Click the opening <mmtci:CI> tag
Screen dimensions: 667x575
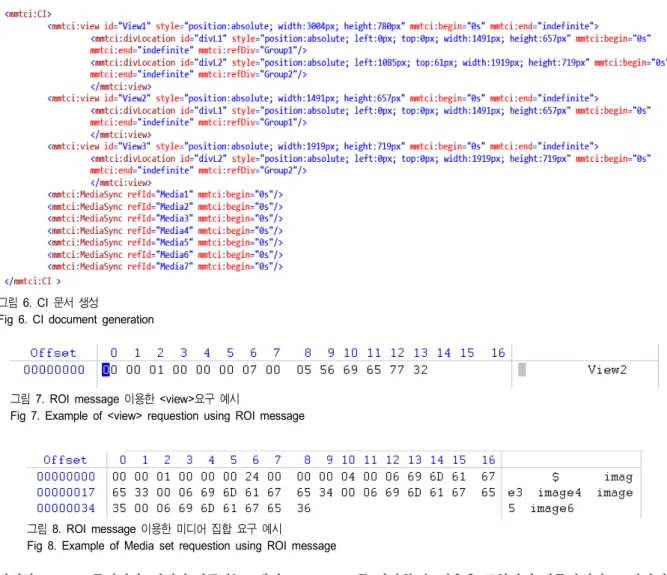pyautogui.click(x=28, y=14)
